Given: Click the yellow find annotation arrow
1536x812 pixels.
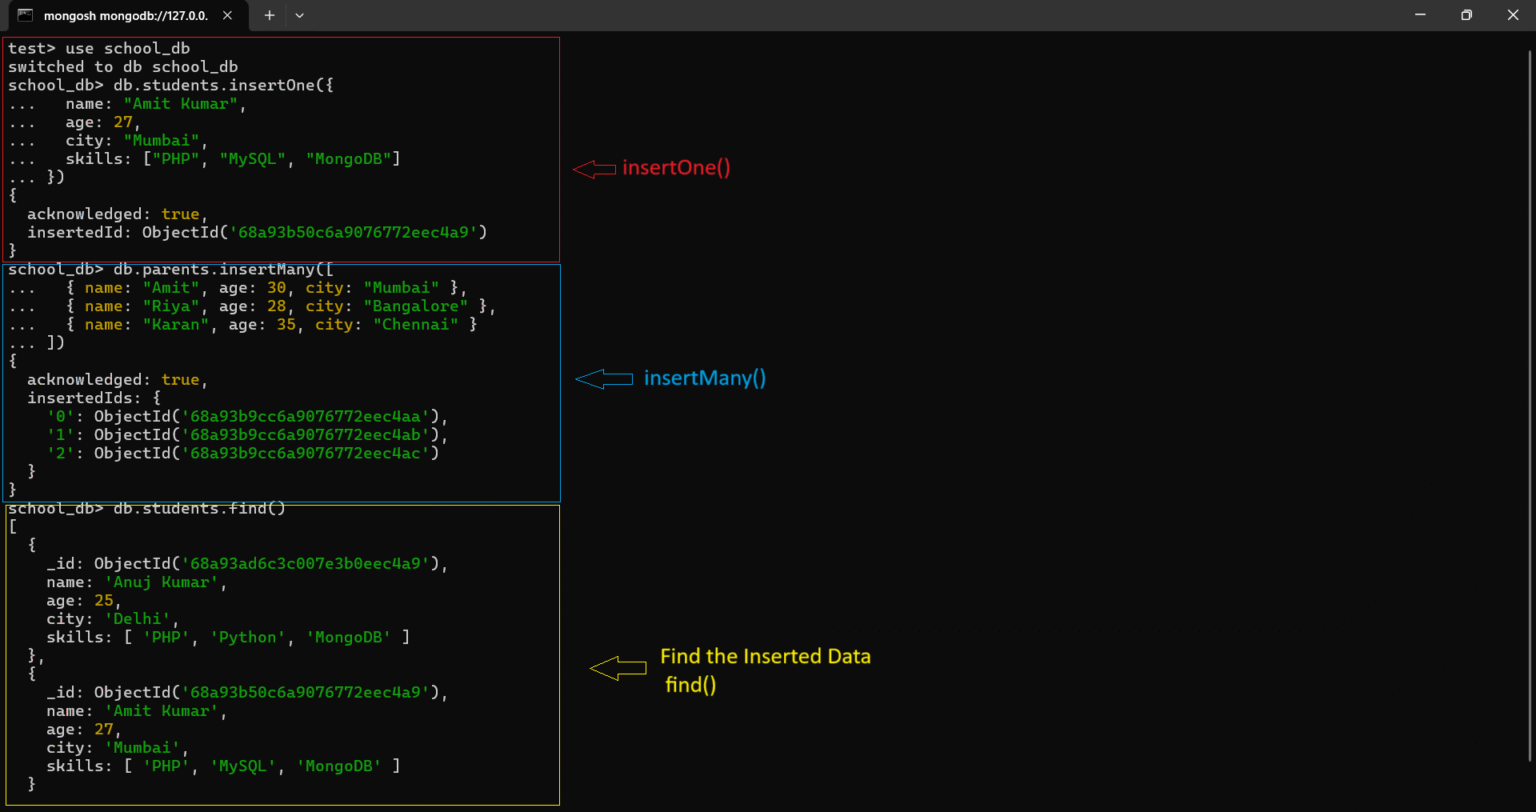Looking at the screenshot, I should click(618, 667).
